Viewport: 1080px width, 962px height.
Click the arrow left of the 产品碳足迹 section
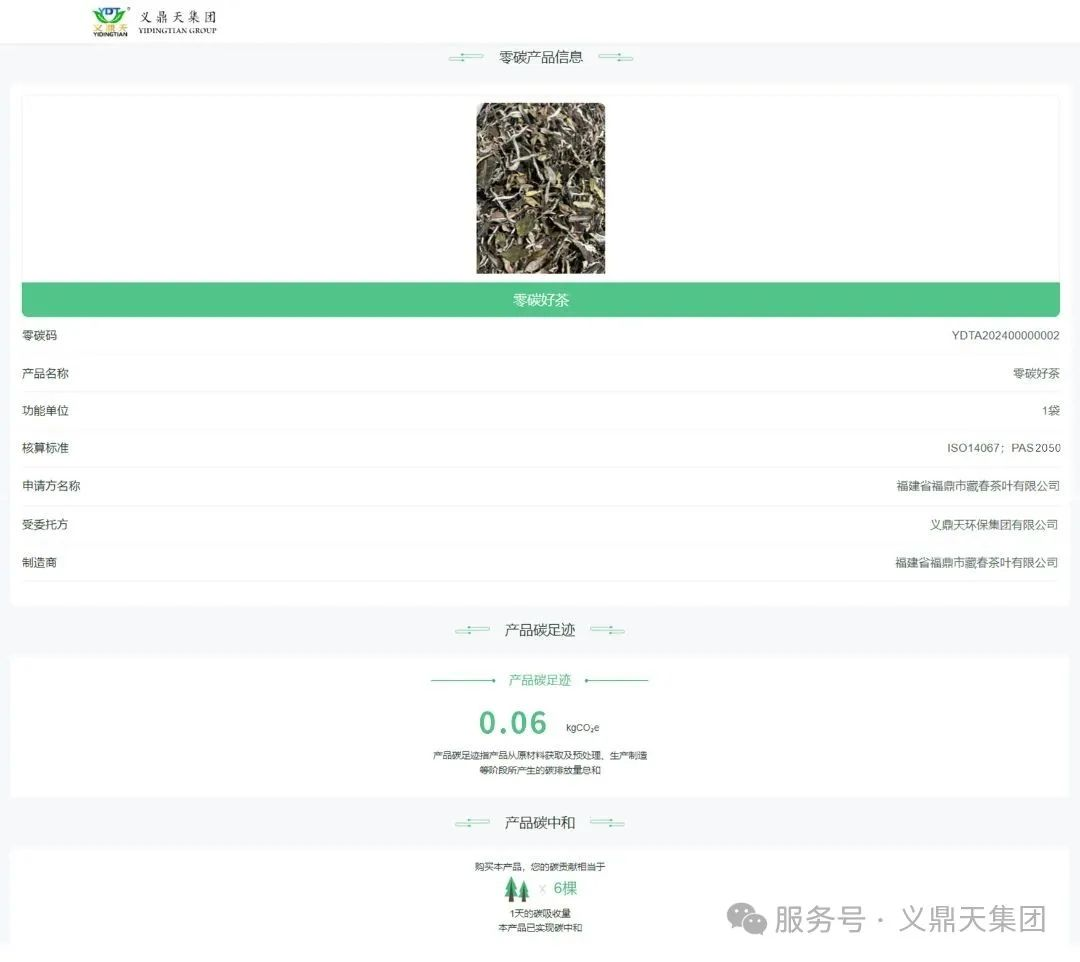(x=471, y=630)
